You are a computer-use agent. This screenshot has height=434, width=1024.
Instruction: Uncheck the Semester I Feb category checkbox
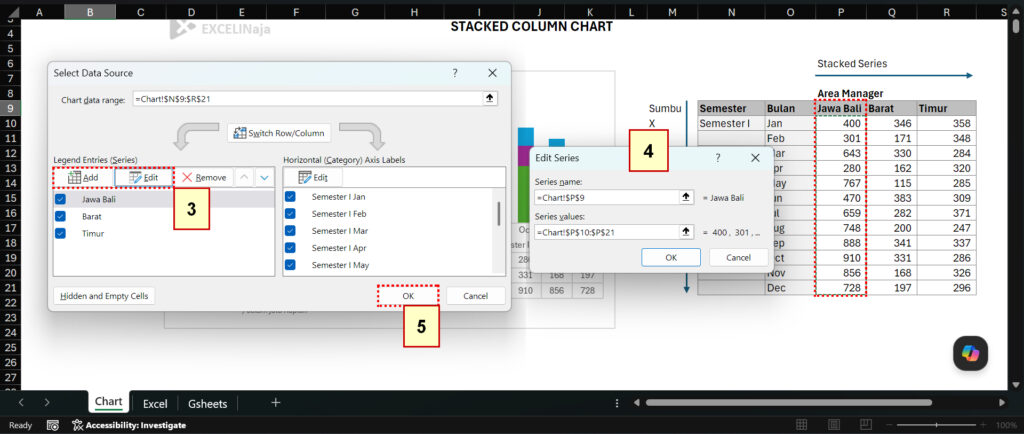pos(291,213)
